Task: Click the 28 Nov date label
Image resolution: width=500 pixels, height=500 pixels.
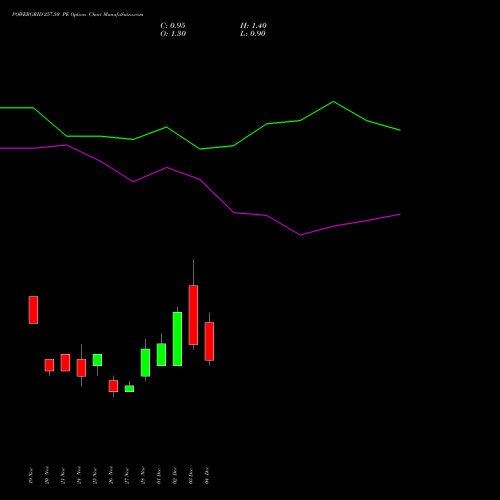Action: coord(143,475)
